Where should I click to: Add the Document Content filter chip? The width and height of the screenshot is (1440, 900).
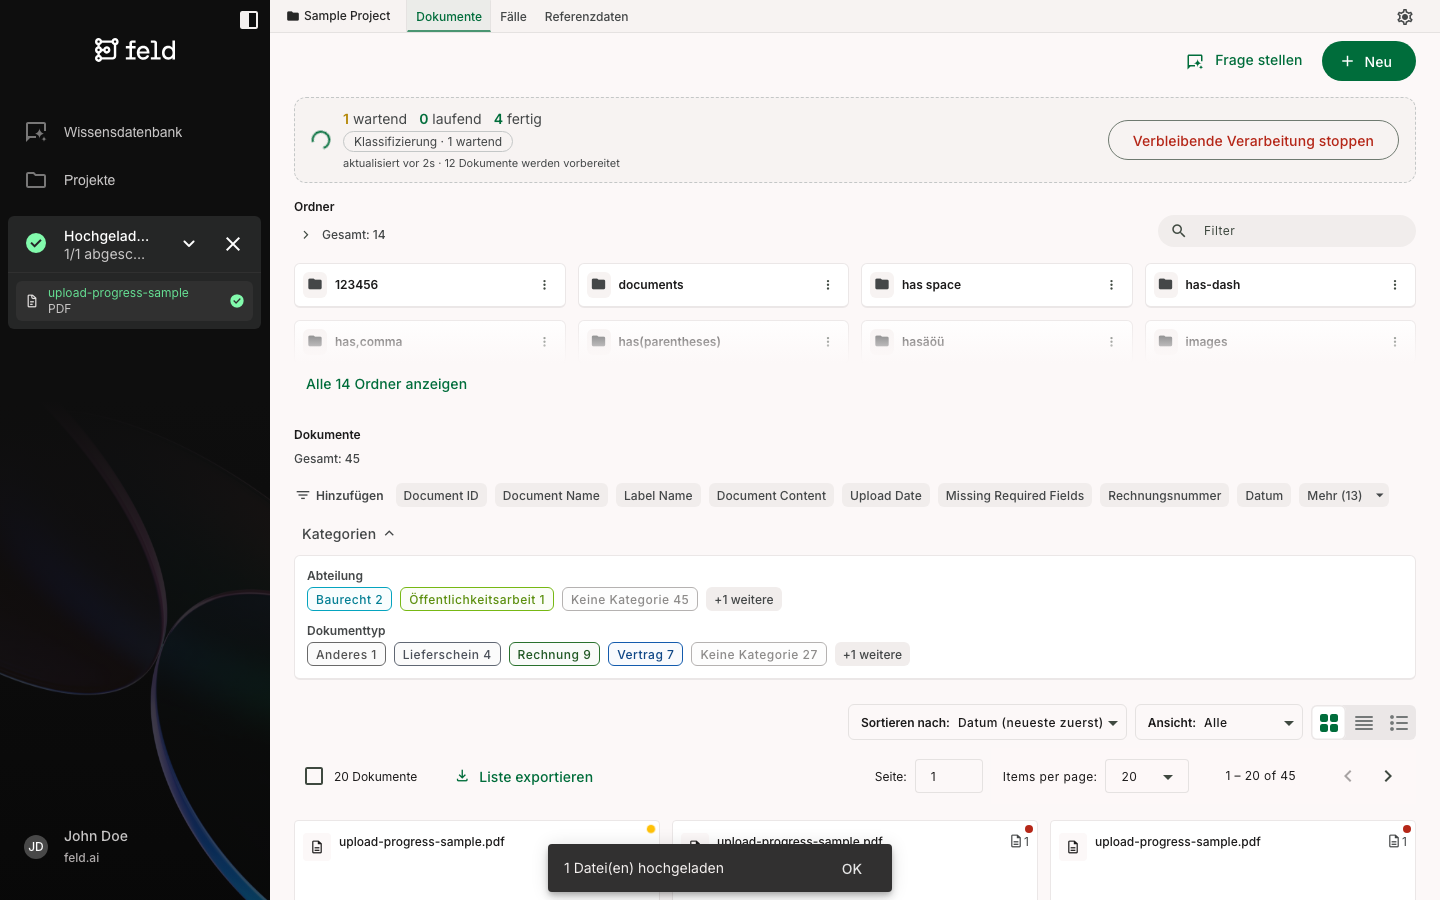[771, 496]
